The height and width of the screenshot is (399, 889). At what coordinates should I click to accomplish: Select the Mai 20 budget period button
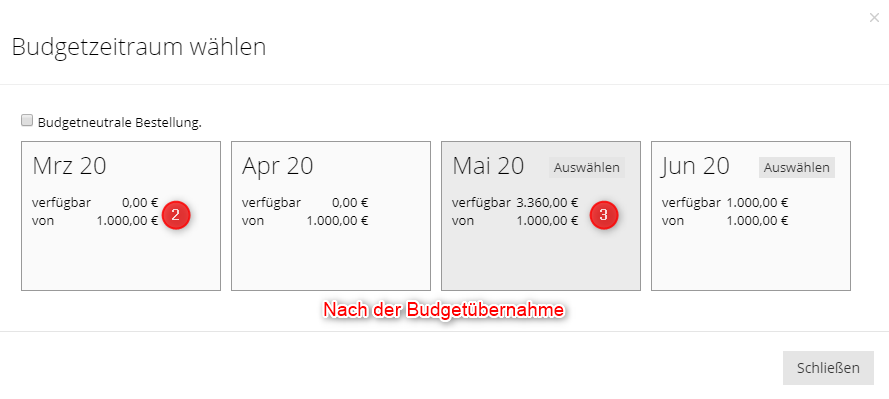587,168
